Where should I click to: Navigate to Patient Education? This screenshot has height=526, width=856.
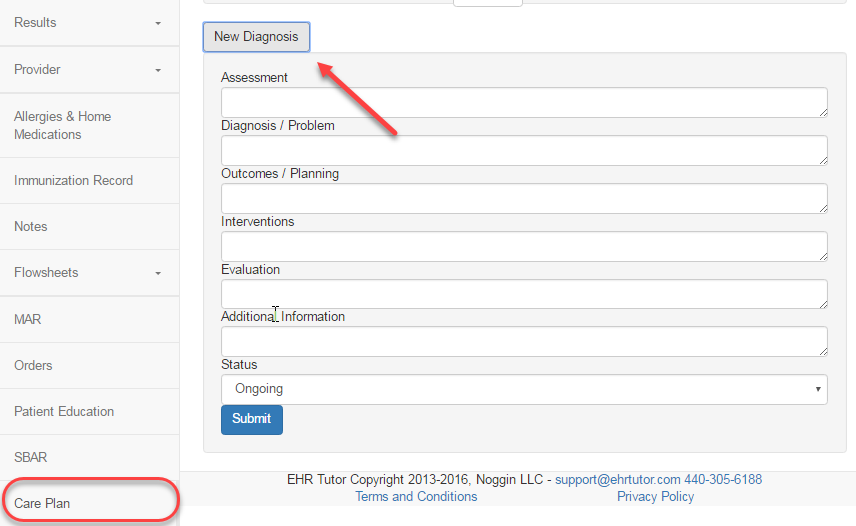click(64, 412)
